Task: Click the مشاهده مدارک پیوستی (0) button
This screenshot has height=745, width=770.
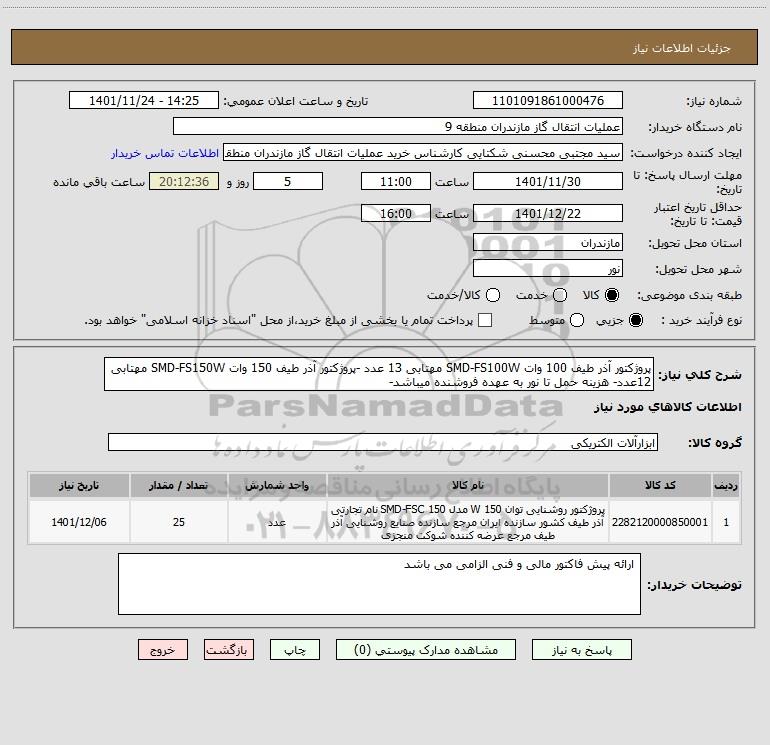Action: pos(426,650)
